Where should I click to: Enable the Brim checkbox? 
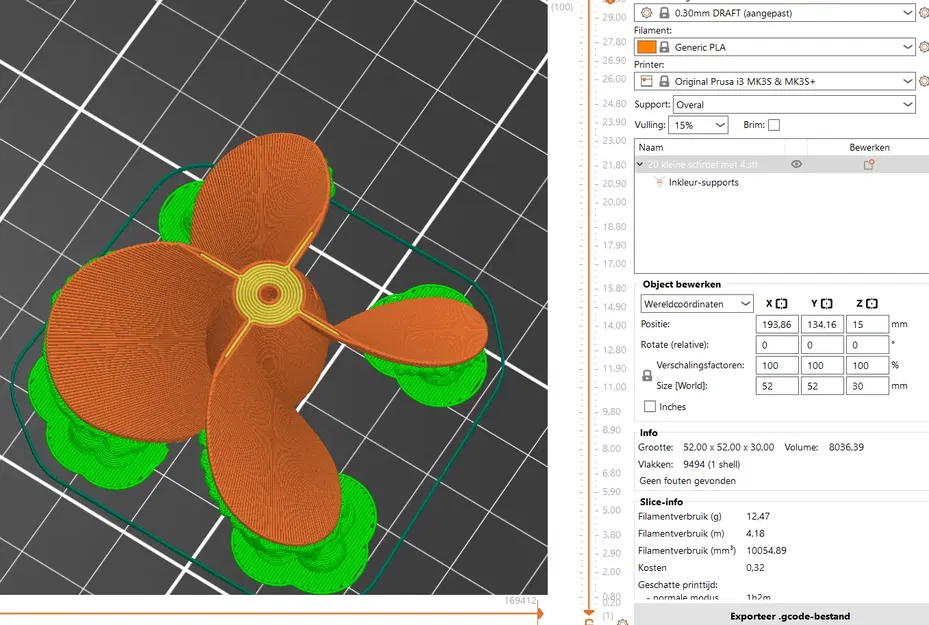774,125
